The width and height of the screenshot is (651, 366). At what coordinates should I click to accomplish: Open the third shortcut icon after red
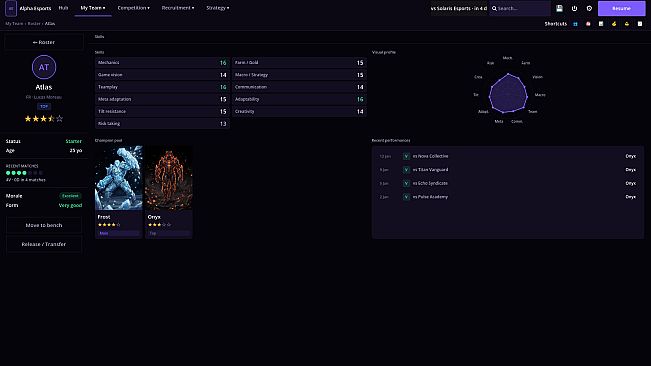601,24
